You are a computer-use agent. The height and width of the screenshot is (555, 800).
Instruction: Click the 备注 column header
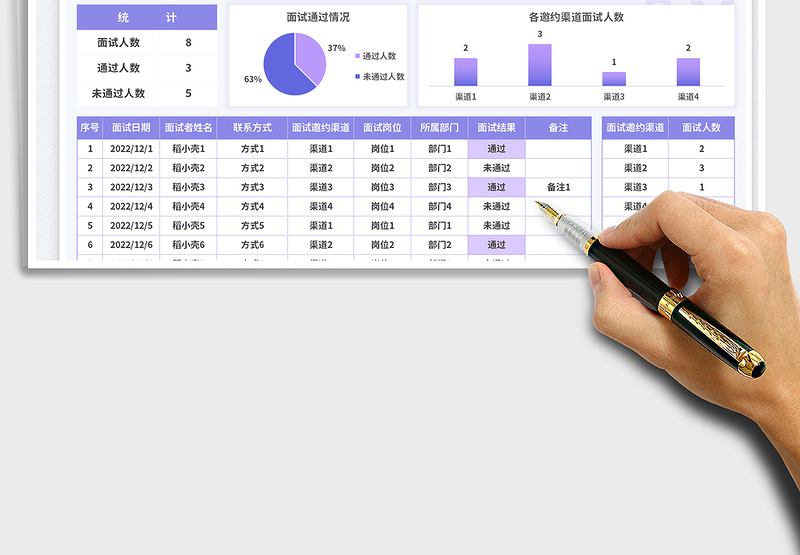[558, 128]
